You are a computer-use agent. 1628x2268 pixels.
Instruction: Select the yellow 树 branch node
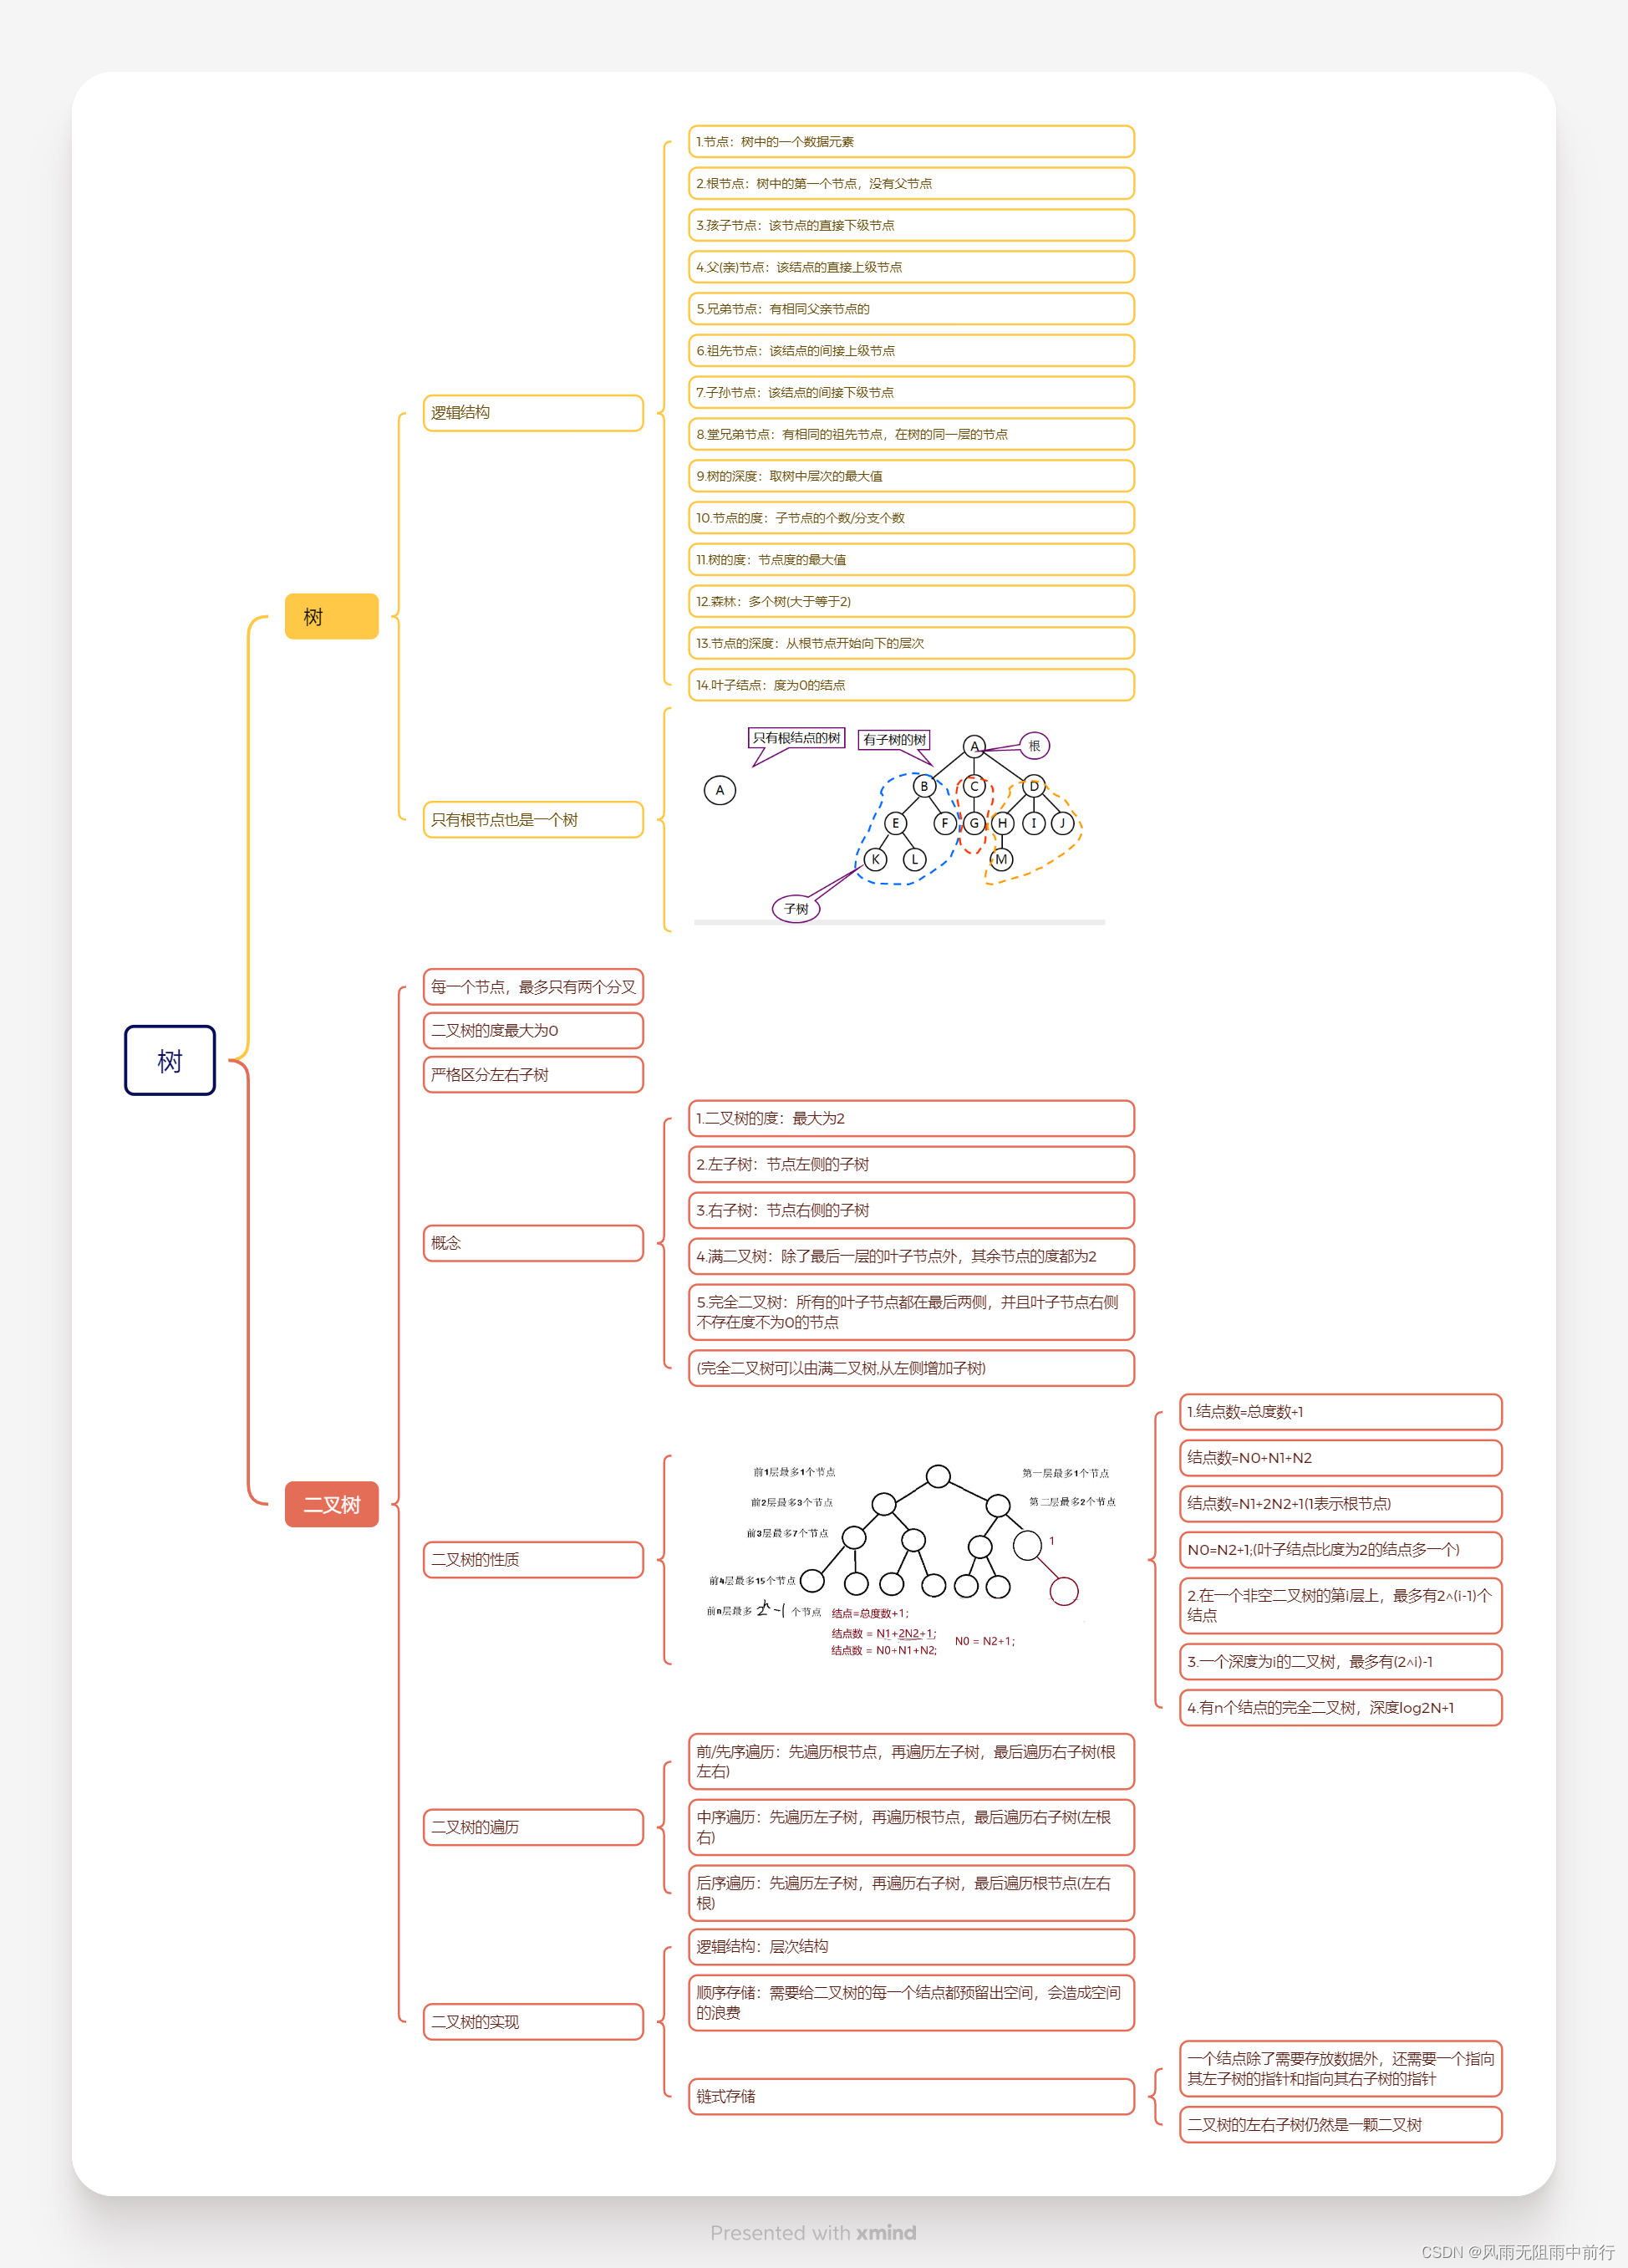click(x=331, y=616)
